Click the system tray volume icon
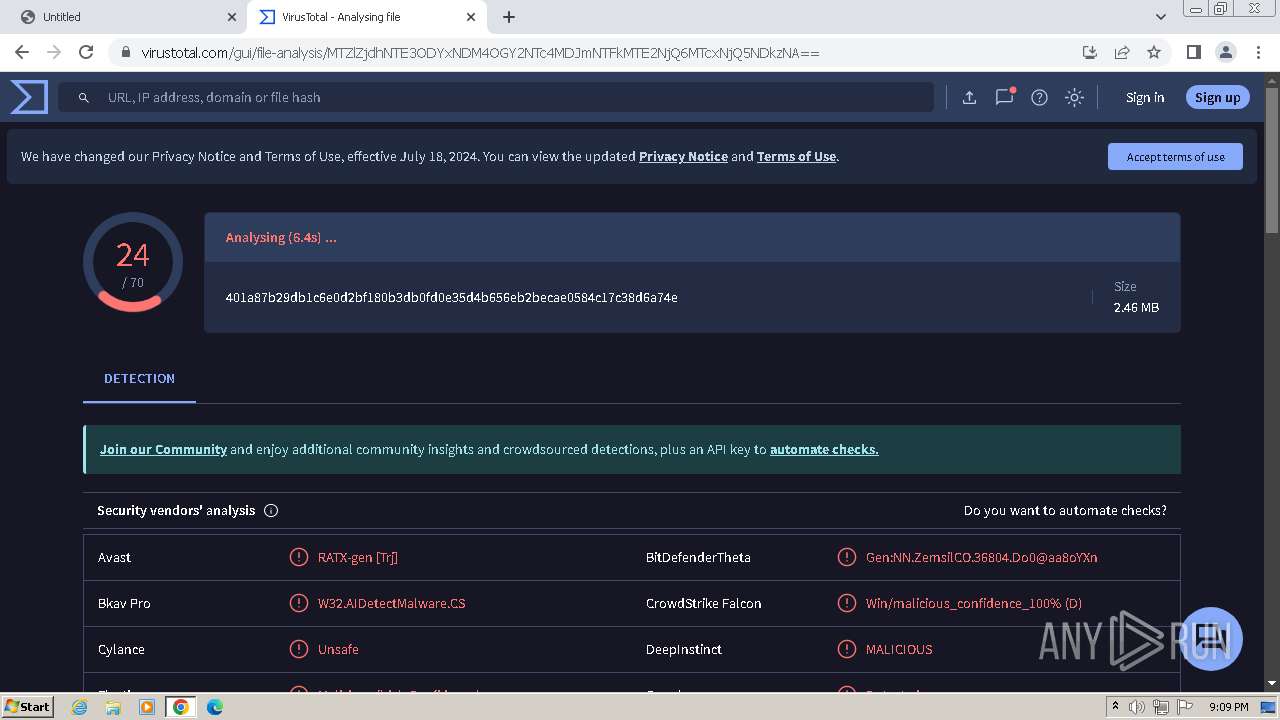Screen dimensions: 1280x720 point(1137,707)
